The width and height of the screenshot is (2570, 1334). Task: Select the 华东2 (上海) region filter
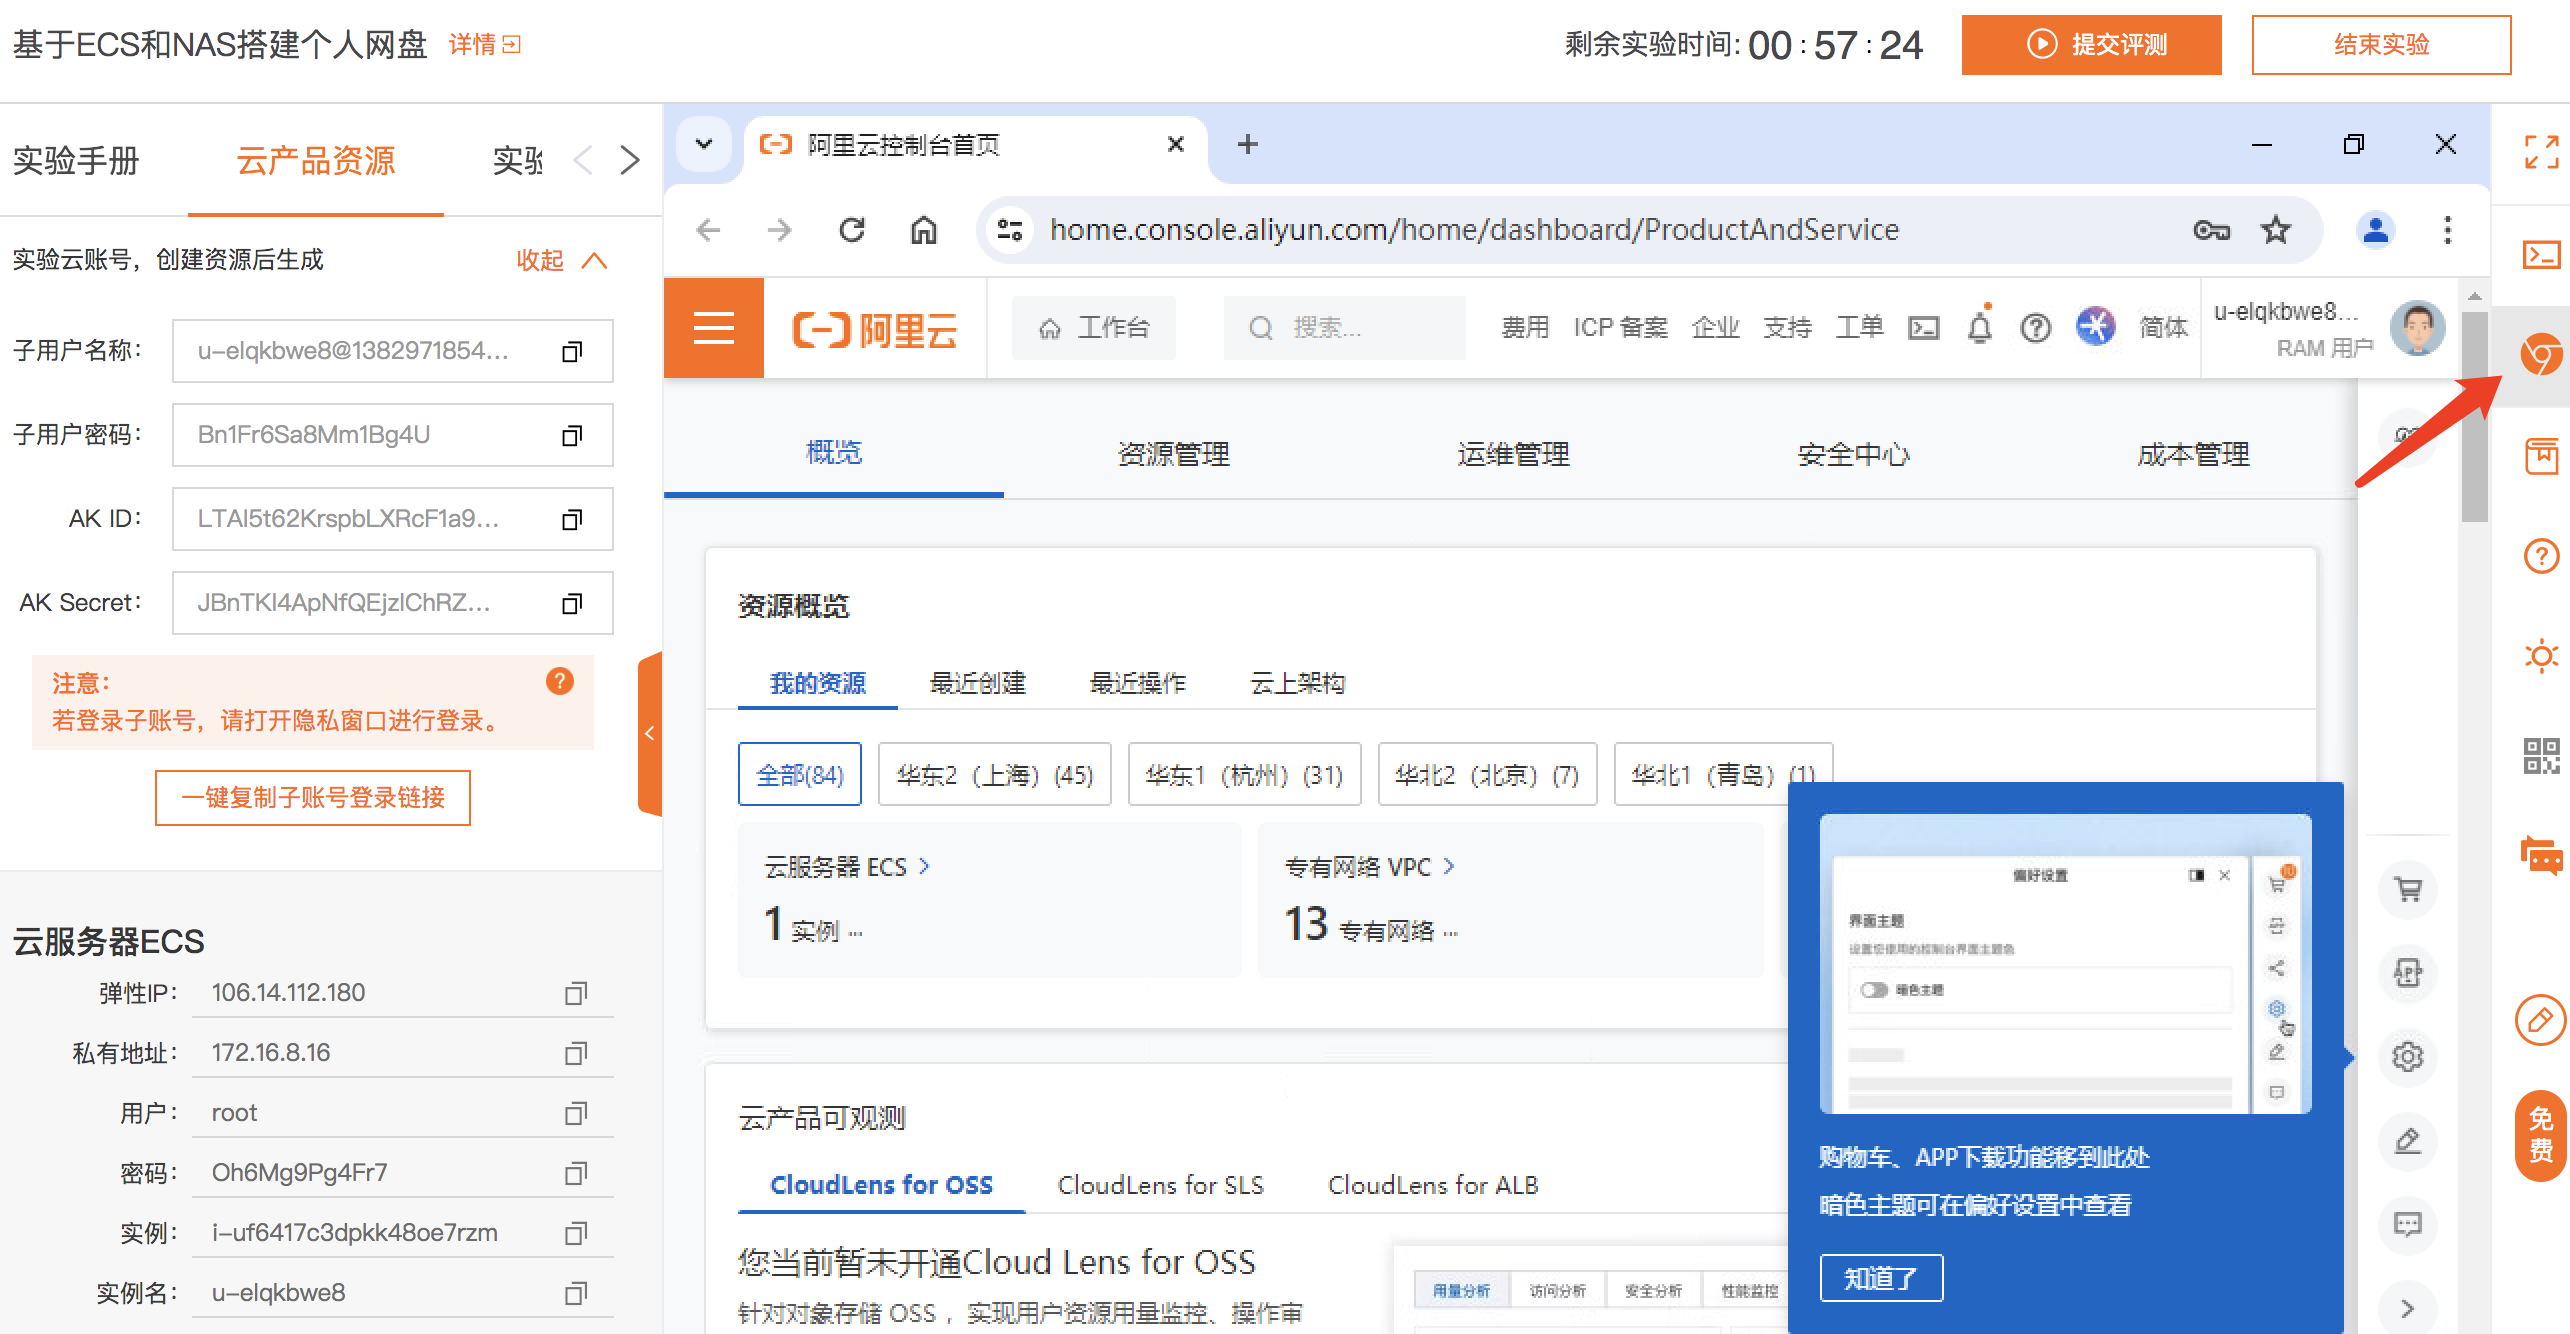point(994,775)
